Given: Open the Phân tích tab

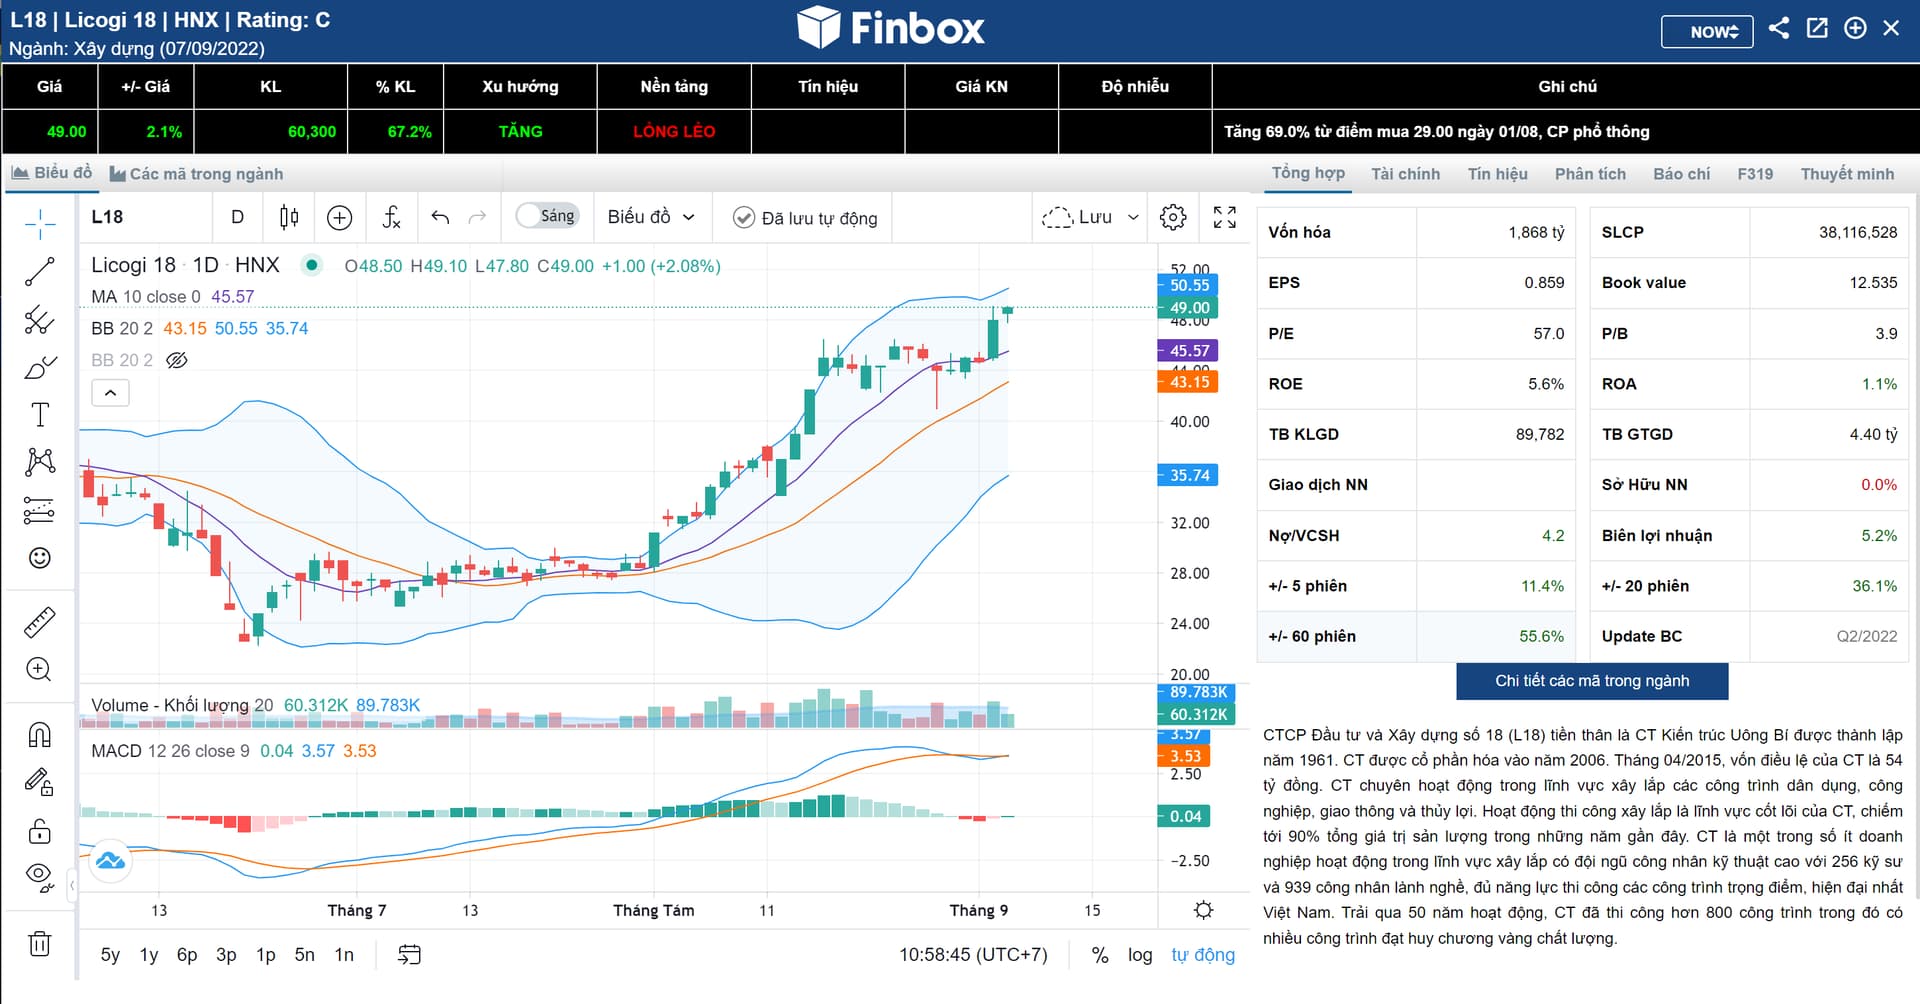Looking at the screenshot, I should coord(1590,174).
